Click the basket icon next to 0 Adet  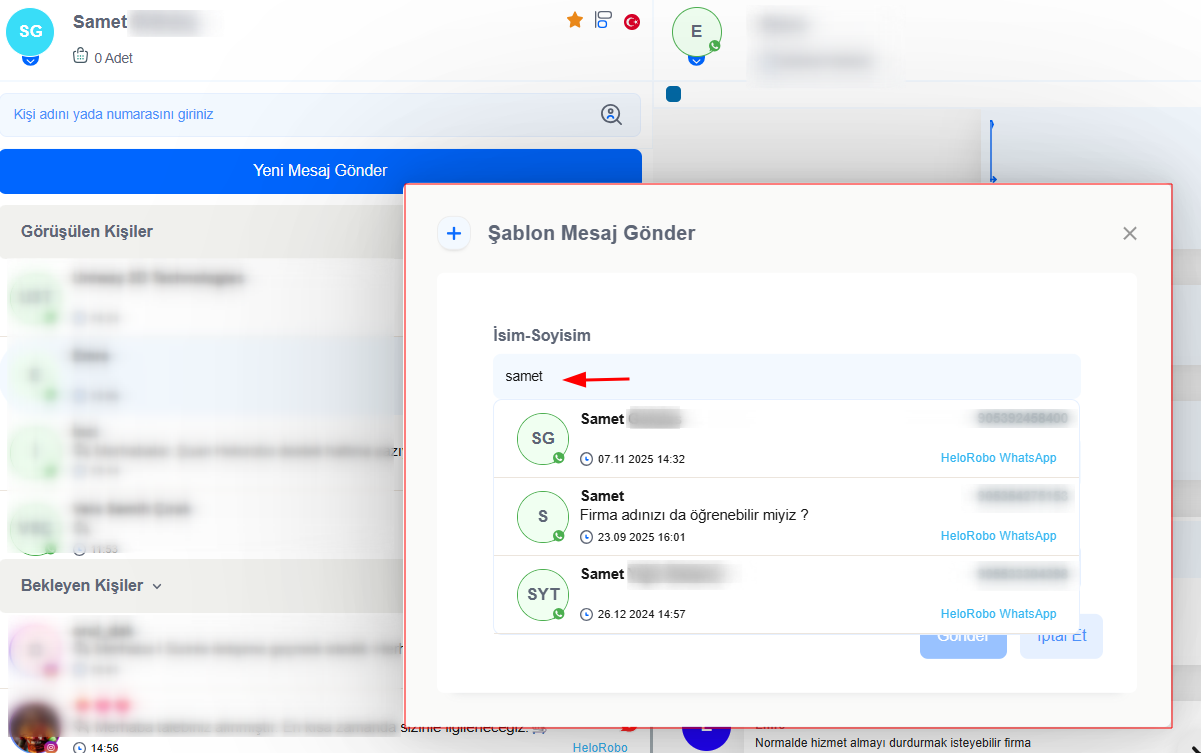81,57
